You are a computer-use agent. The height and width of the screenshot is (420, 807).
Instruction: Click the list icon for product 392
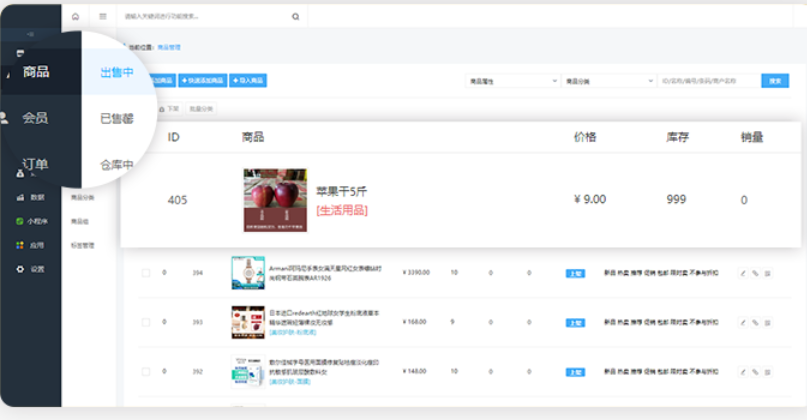pyautogui.click(x=768, y=370)
